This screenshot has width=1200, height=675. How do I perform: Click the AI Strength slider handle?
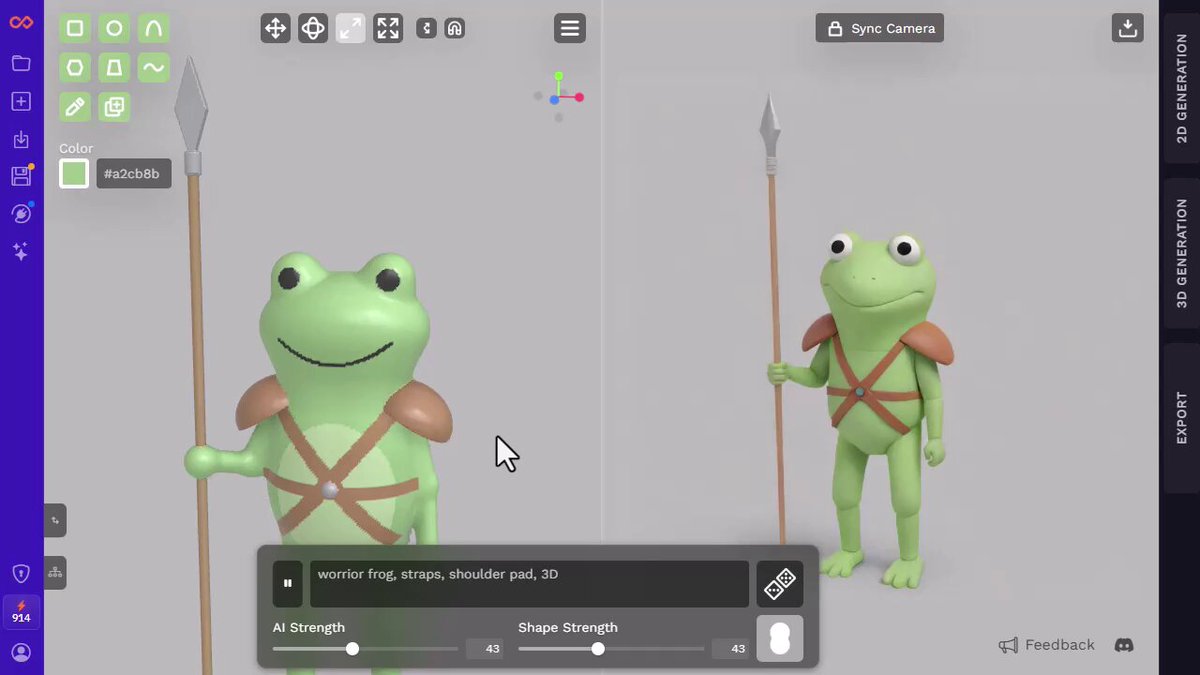(352, 649)
